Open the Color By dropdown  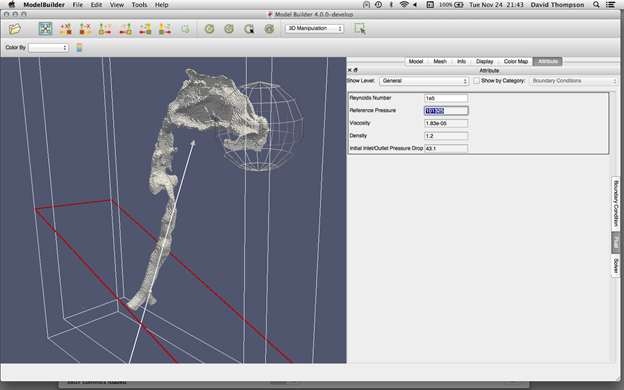coord(48,48)
